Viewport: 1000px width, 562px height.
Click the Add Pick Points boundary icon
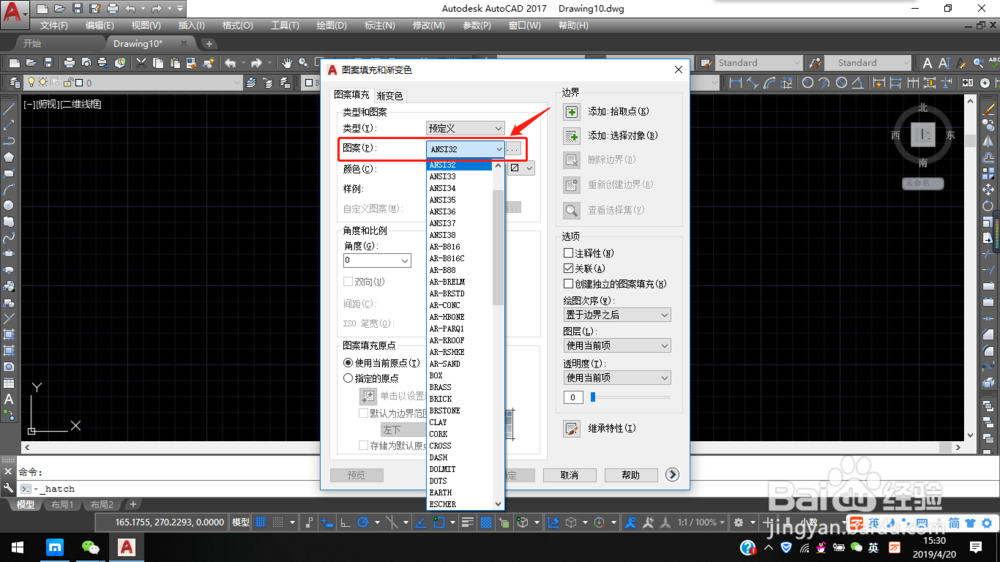click(x=571, y=112)
